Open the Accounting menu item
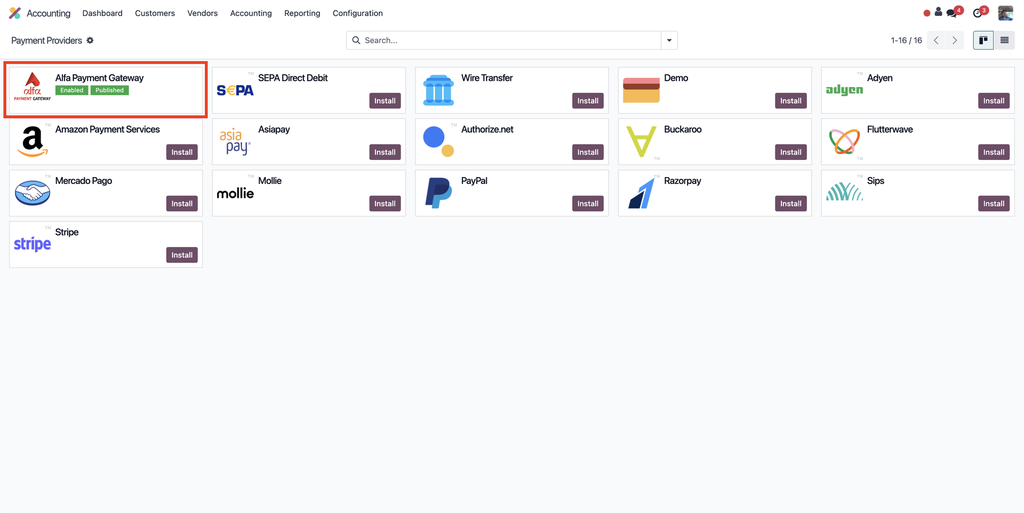 (251, 13)
